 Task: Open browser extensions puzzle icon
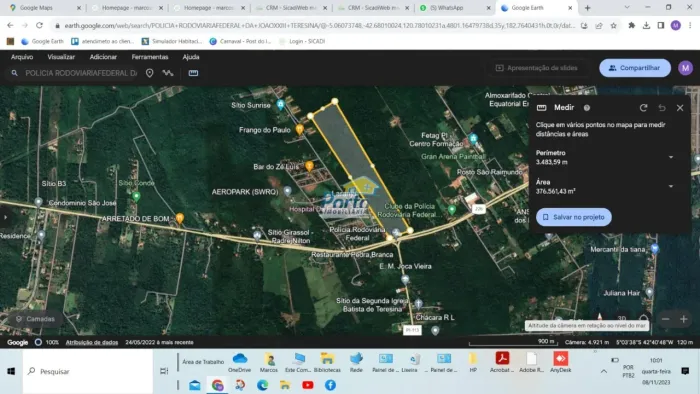click(631, 25)
